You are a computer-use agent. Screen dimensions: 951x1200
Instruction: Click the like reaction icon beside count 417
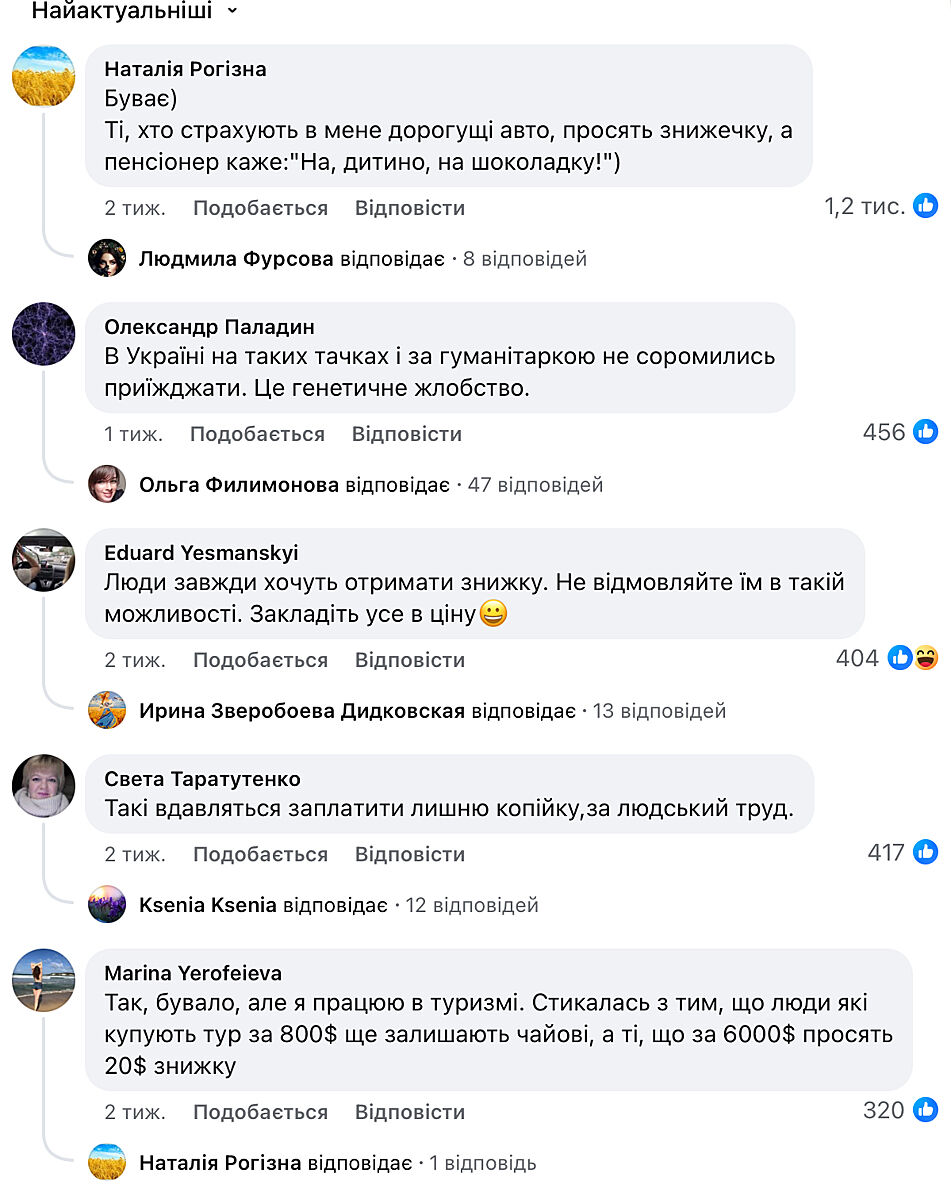927,853
